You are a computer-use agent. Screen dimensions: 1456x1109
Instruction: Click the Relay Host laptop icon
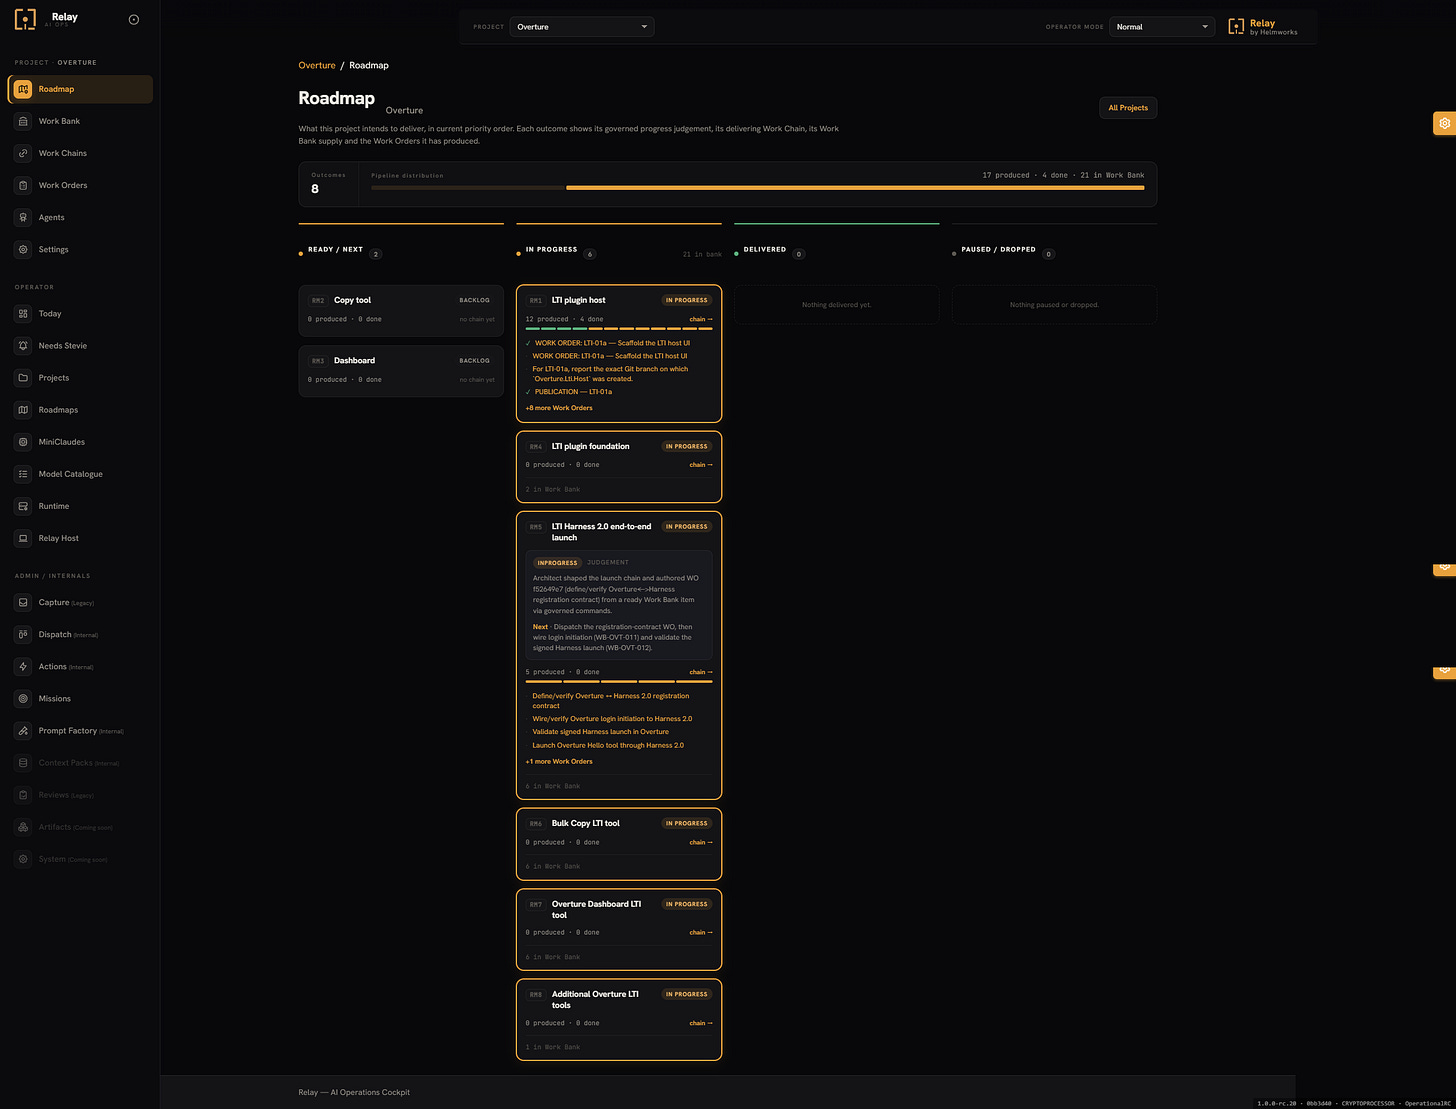pos(23,538)
